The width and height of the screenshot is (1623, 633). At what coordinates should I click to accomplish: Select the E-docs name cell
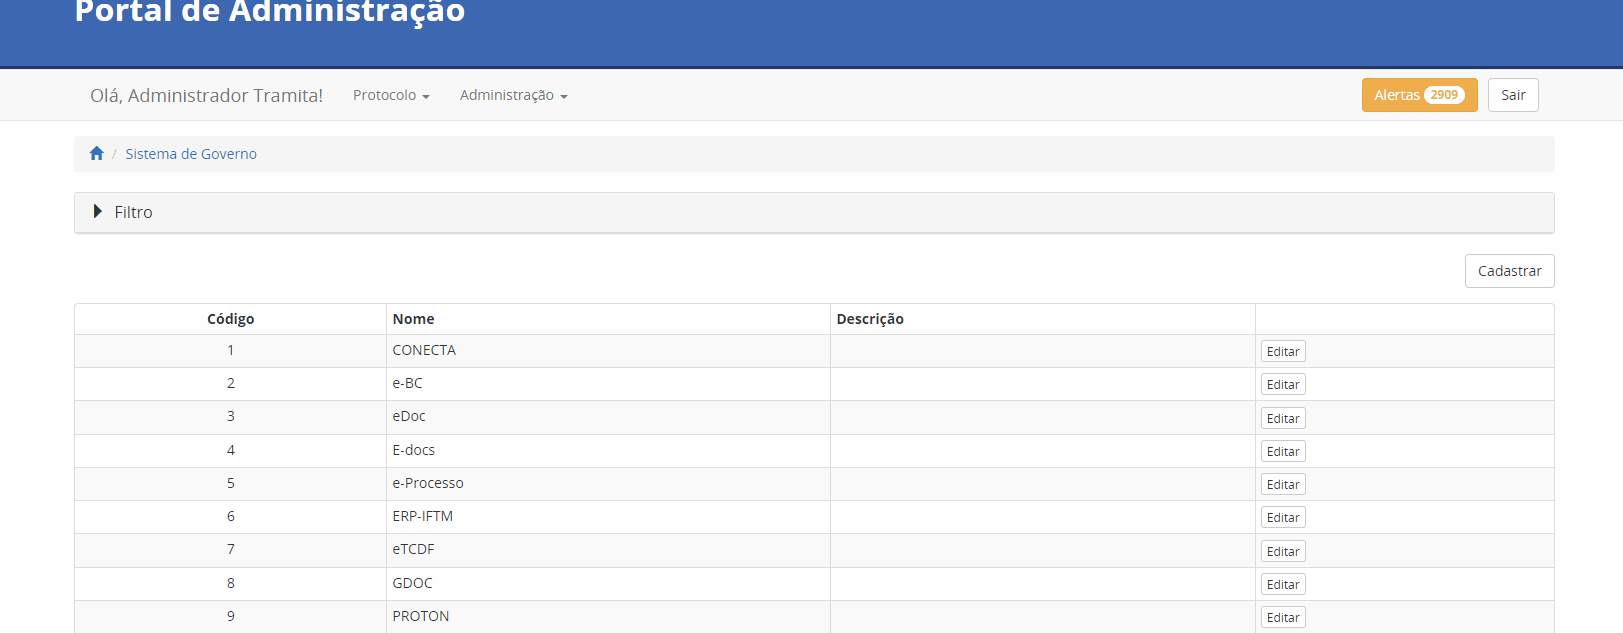point(608,451)
